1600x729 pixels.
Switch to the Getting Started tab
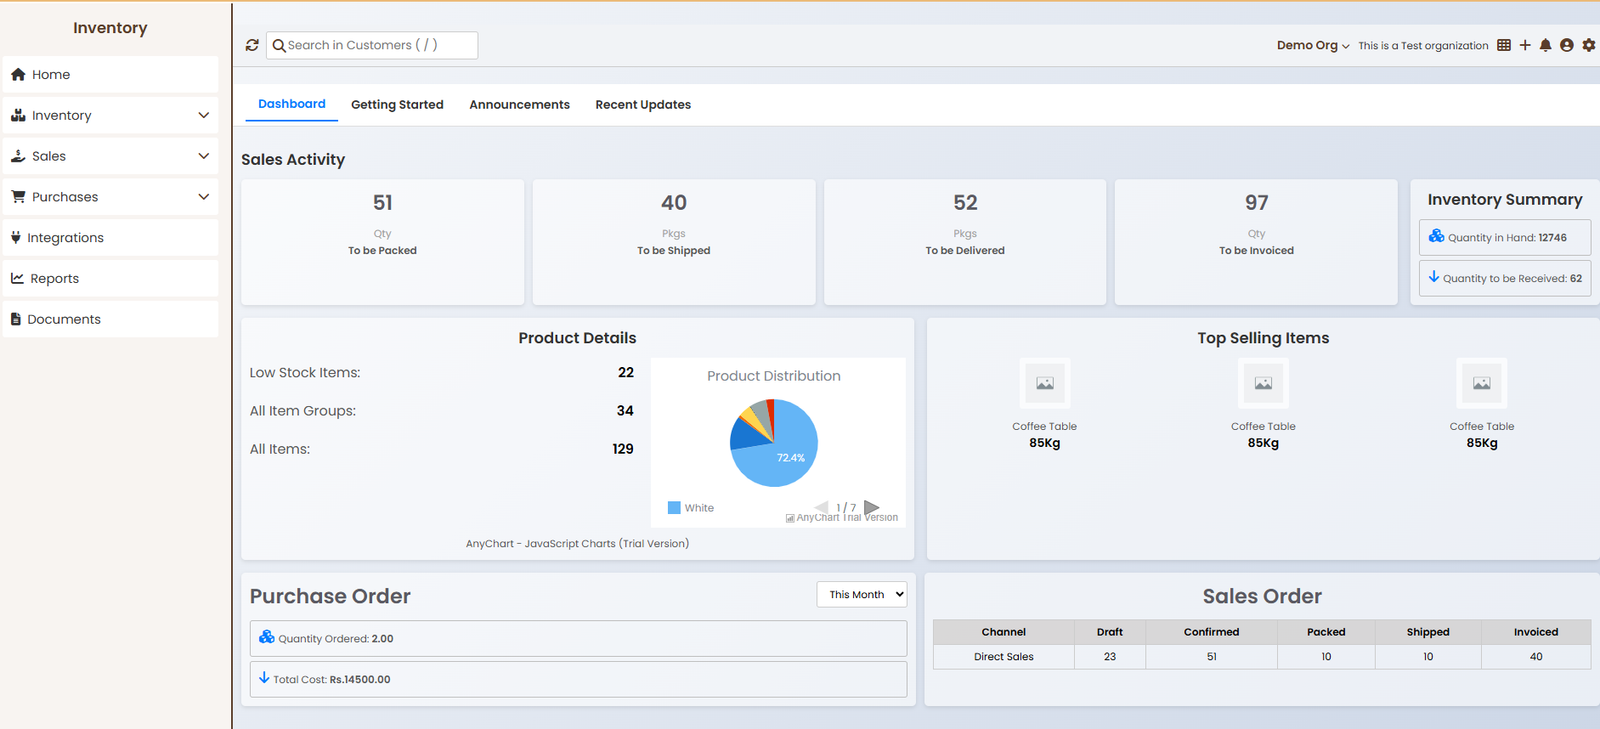tap(397, 104)
